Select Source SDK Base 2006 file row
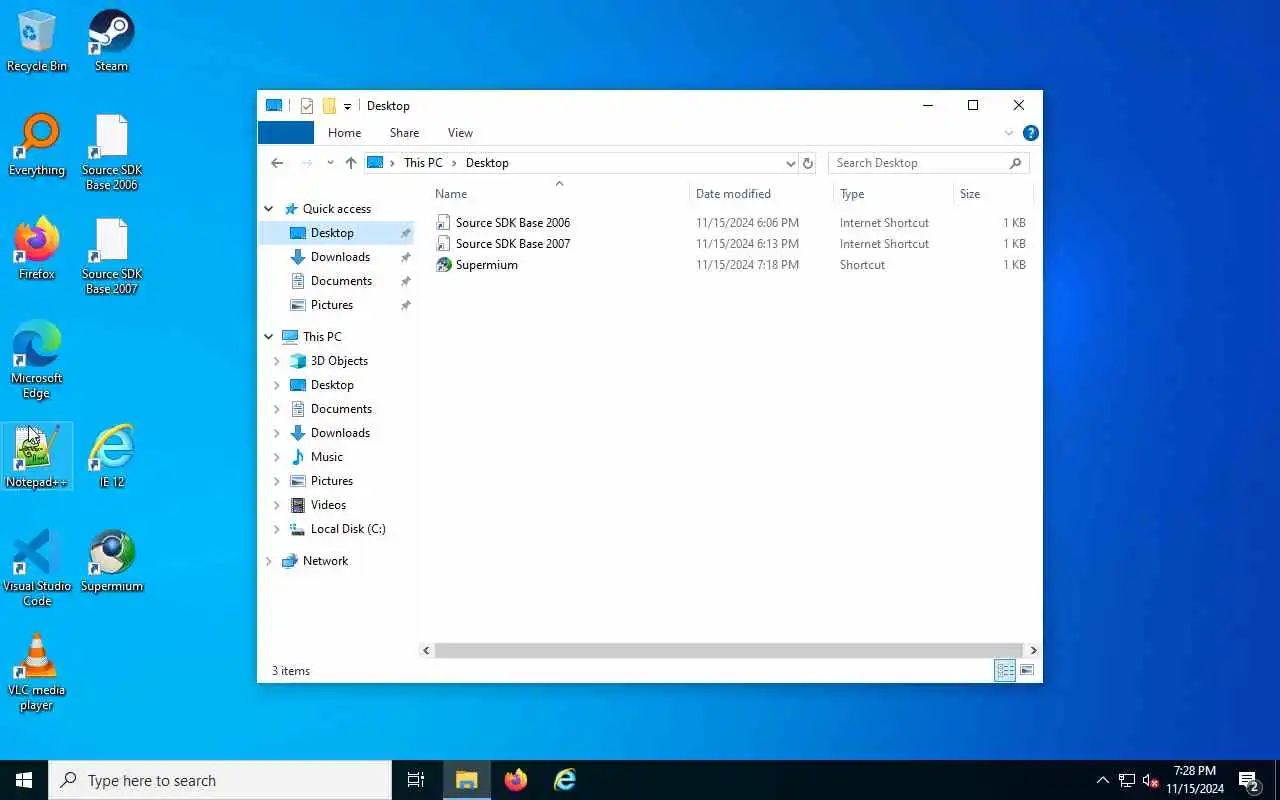Screen dimensions: 1280x800 (732, 223)
